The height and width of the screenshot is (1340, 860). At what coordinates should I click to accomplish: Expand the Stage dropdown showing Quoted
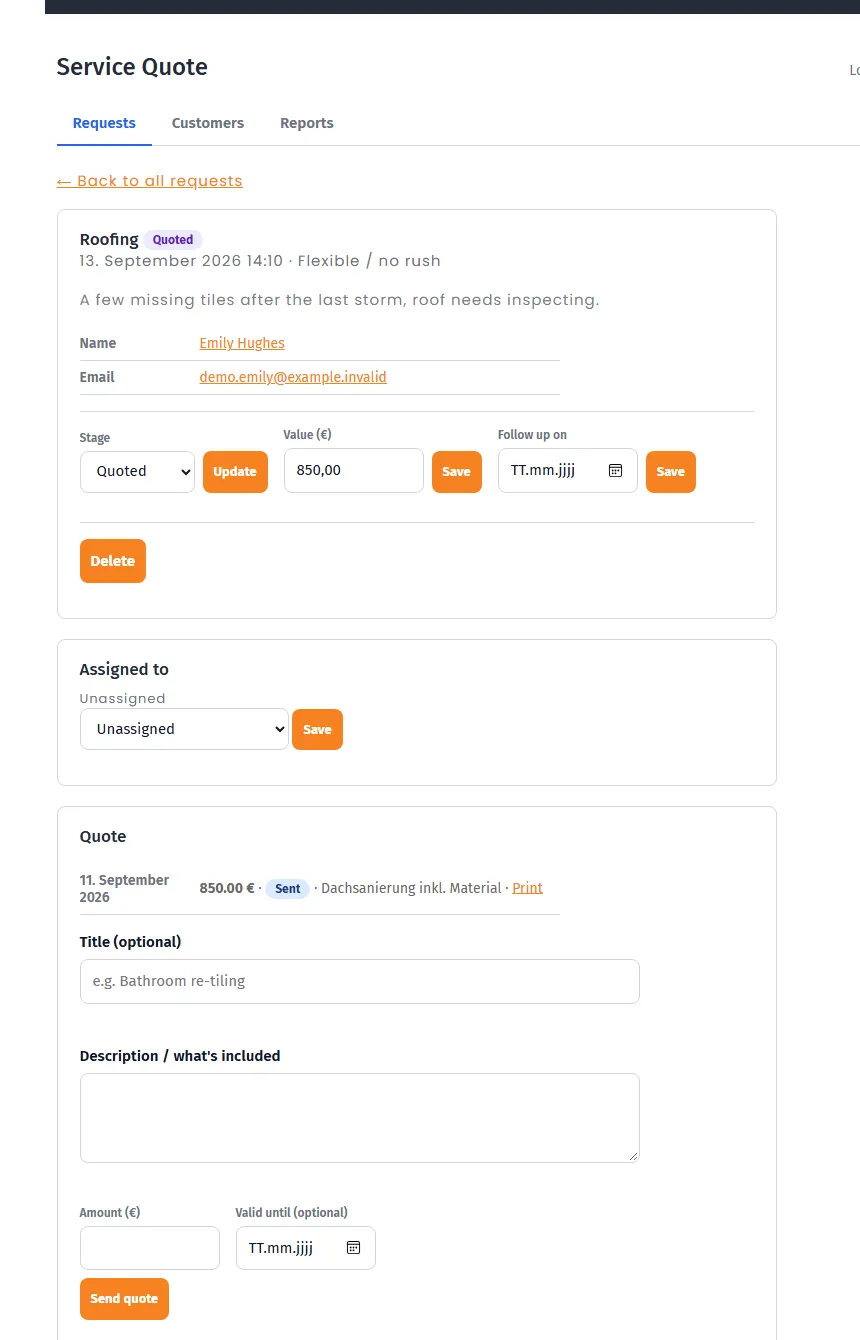click(x=137, y=471)
